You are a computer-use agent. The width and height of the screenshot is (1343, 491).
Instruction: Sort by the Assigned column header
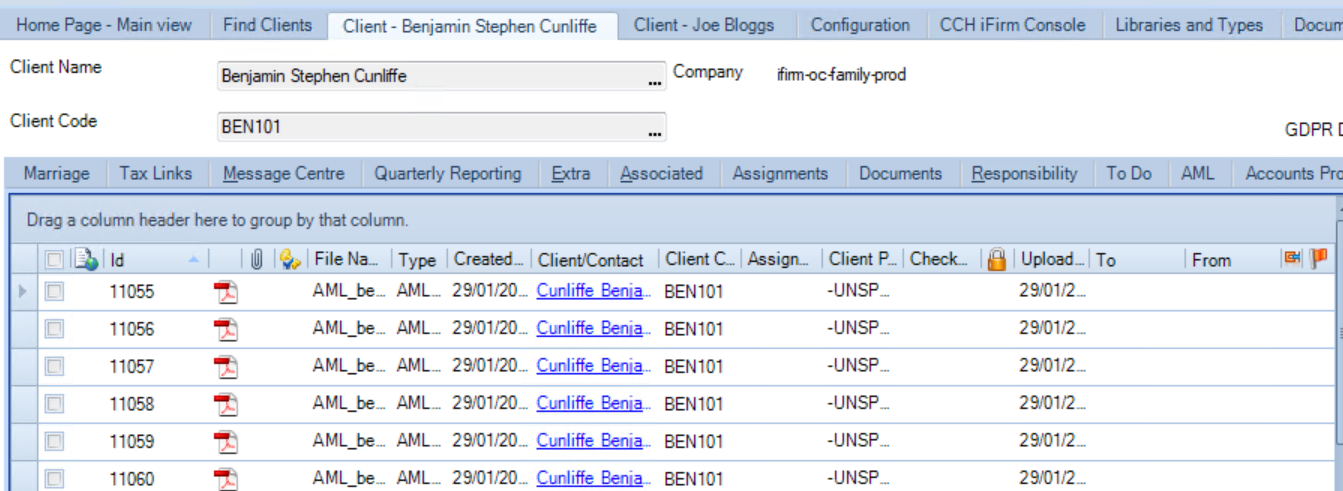(x=781, y=260)
